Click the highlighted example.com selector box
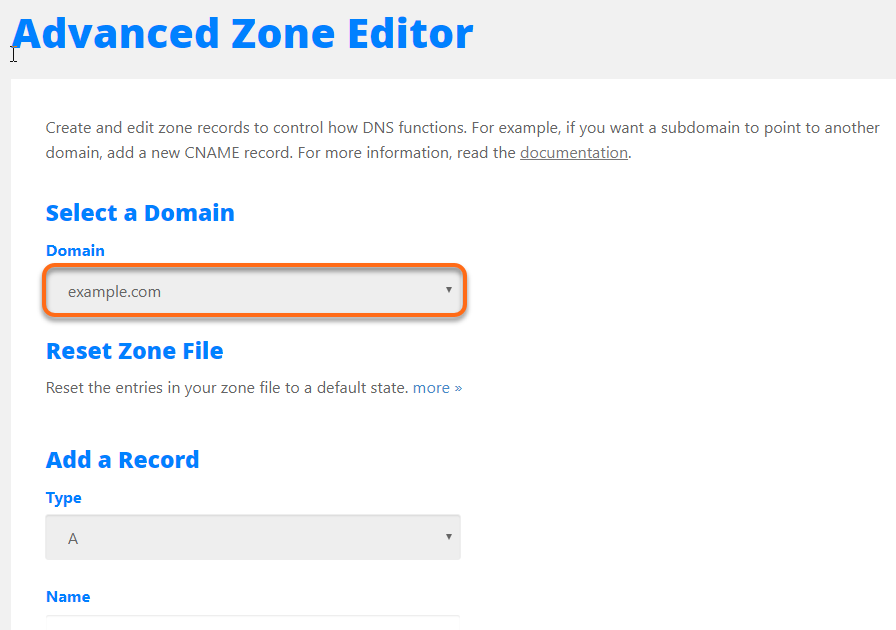896x630 pixels. 253,291
